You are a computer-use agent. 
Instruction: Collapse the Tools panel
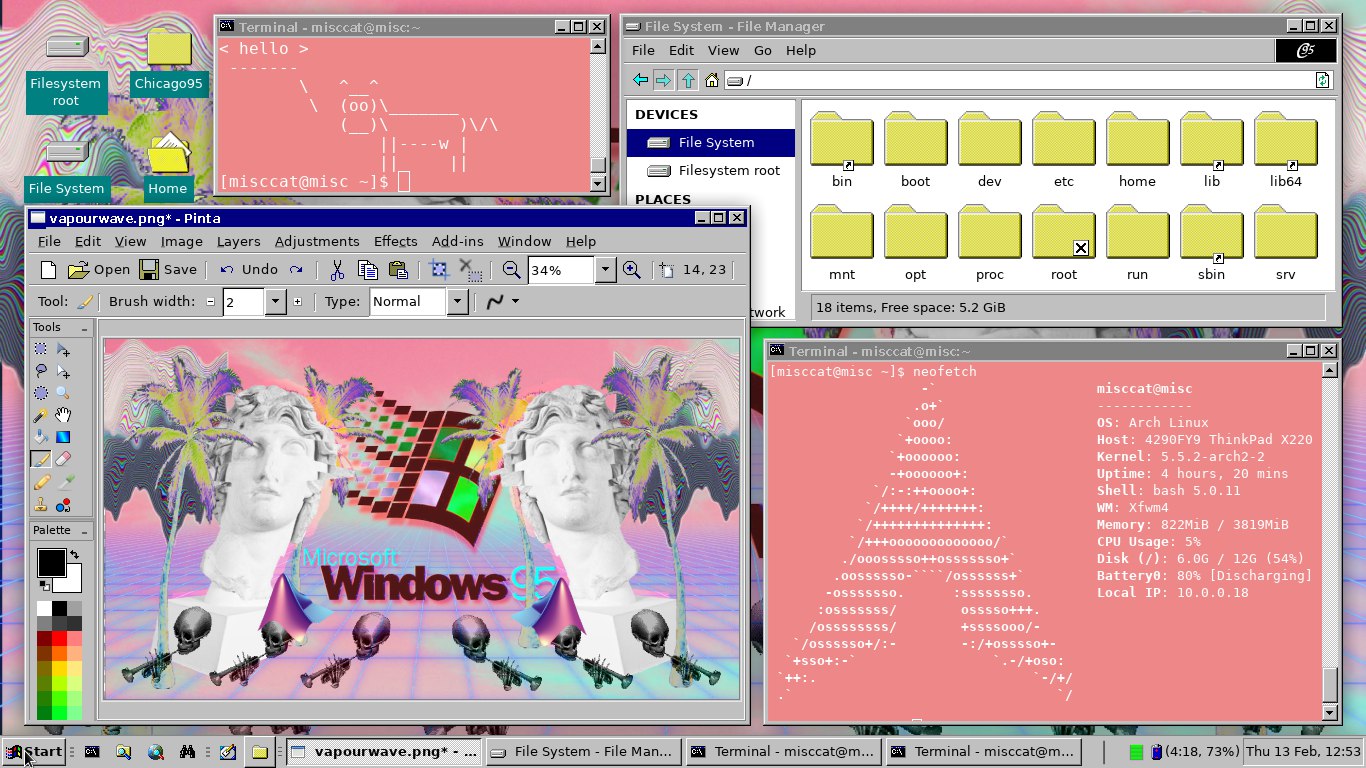click(x=84, y=328)
